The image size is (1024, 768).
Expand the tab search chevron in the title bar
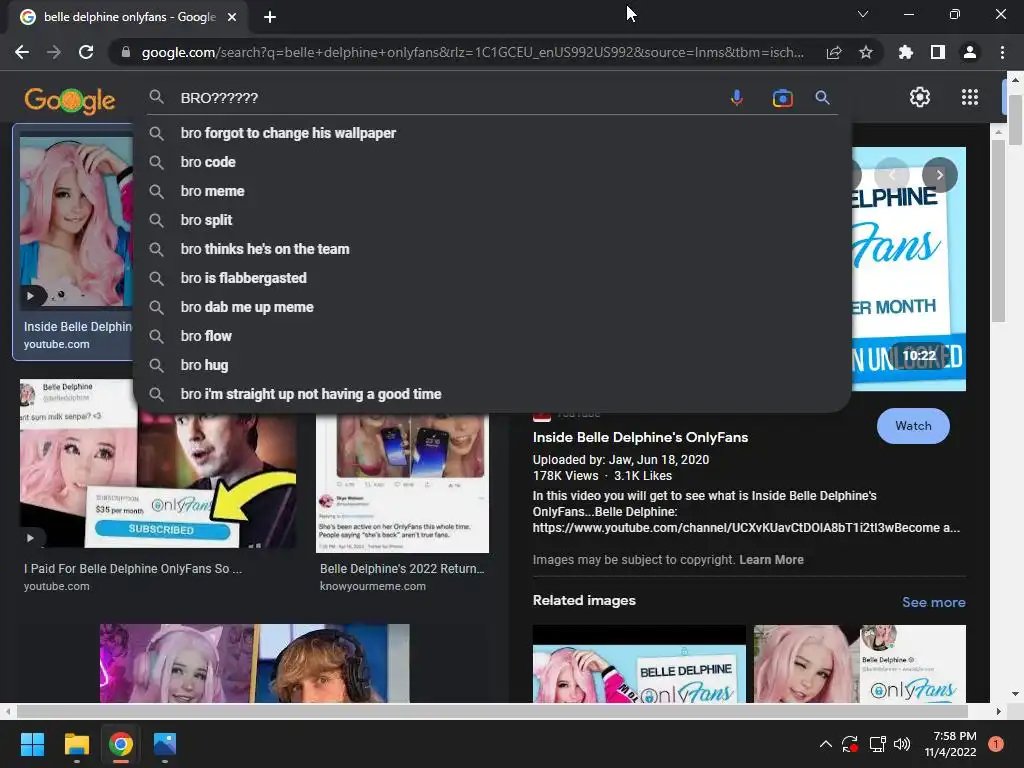pos(863,14)
